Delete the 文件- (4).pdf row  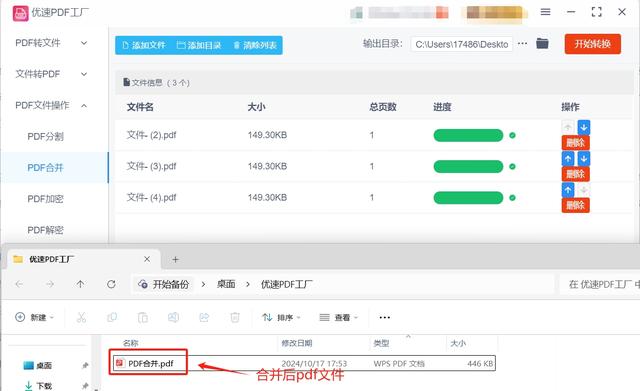tap(576, 205)
